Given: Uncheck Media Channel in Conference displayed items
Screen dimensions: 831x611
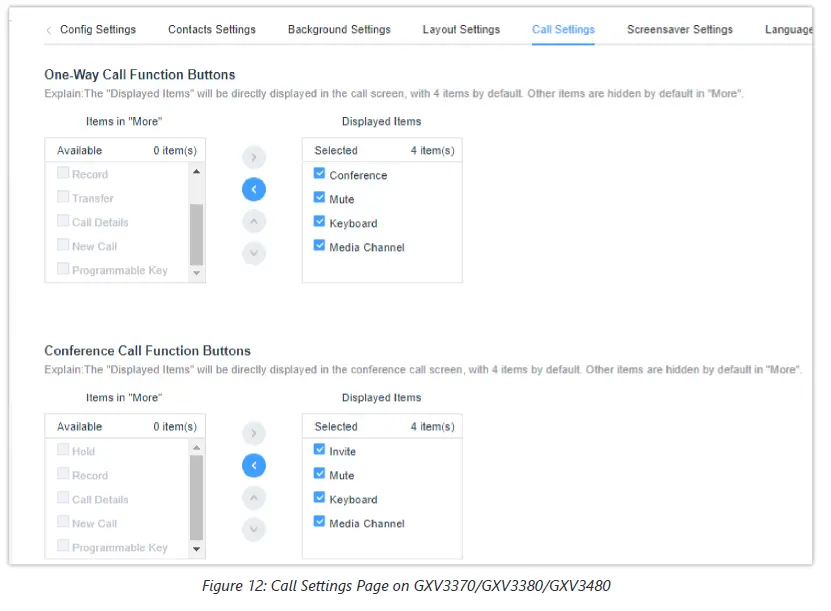Looking at the screenshot, I should pyautogui.click(x=319, y=521).
